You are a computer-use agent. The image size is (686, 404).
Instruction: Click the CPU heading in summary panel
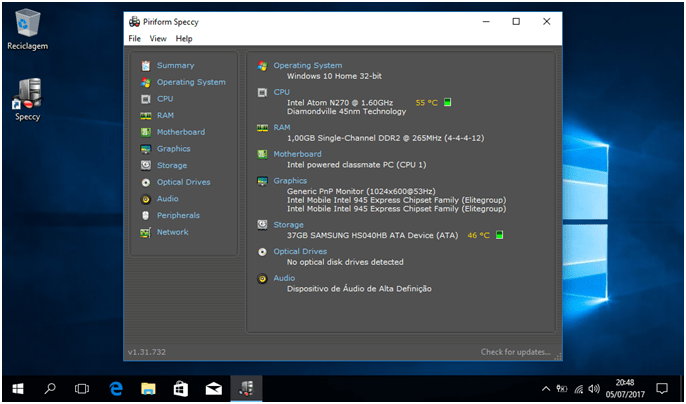pyautogui.click(x=281, y=92)
